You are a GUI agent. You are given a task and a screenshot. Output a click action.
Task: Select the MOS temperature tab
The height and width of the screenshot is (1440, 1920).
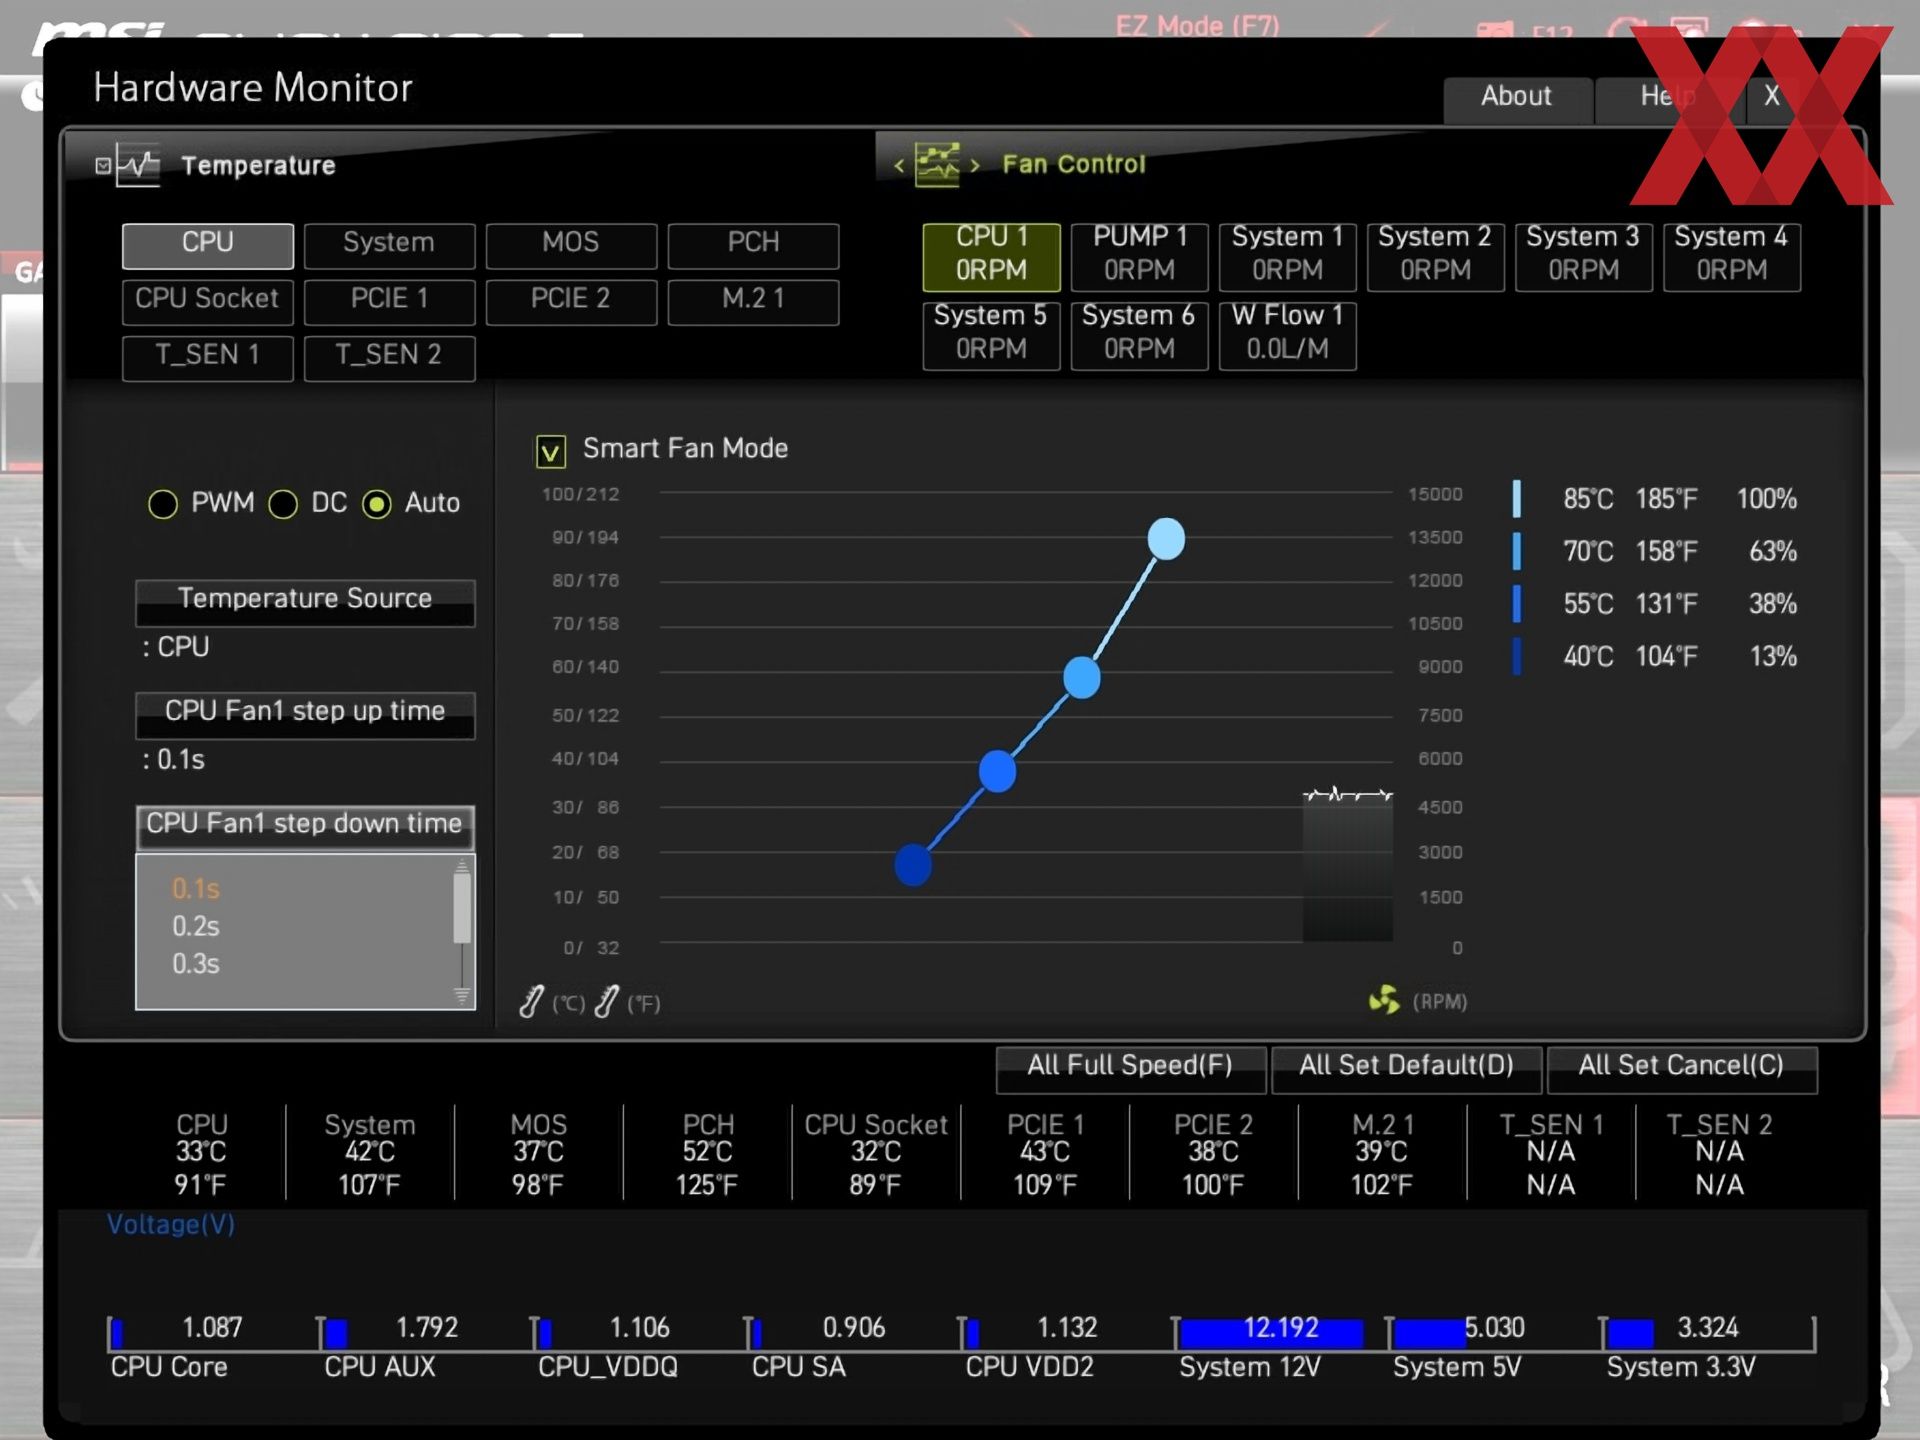tap(571, 245)
